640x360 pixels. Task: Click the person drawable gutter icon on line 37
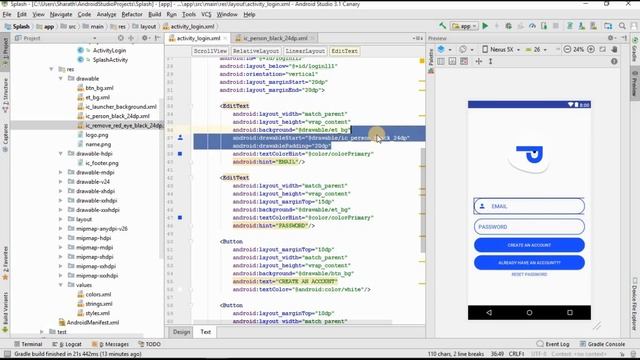pyautogui.click(x=180, y=138)
